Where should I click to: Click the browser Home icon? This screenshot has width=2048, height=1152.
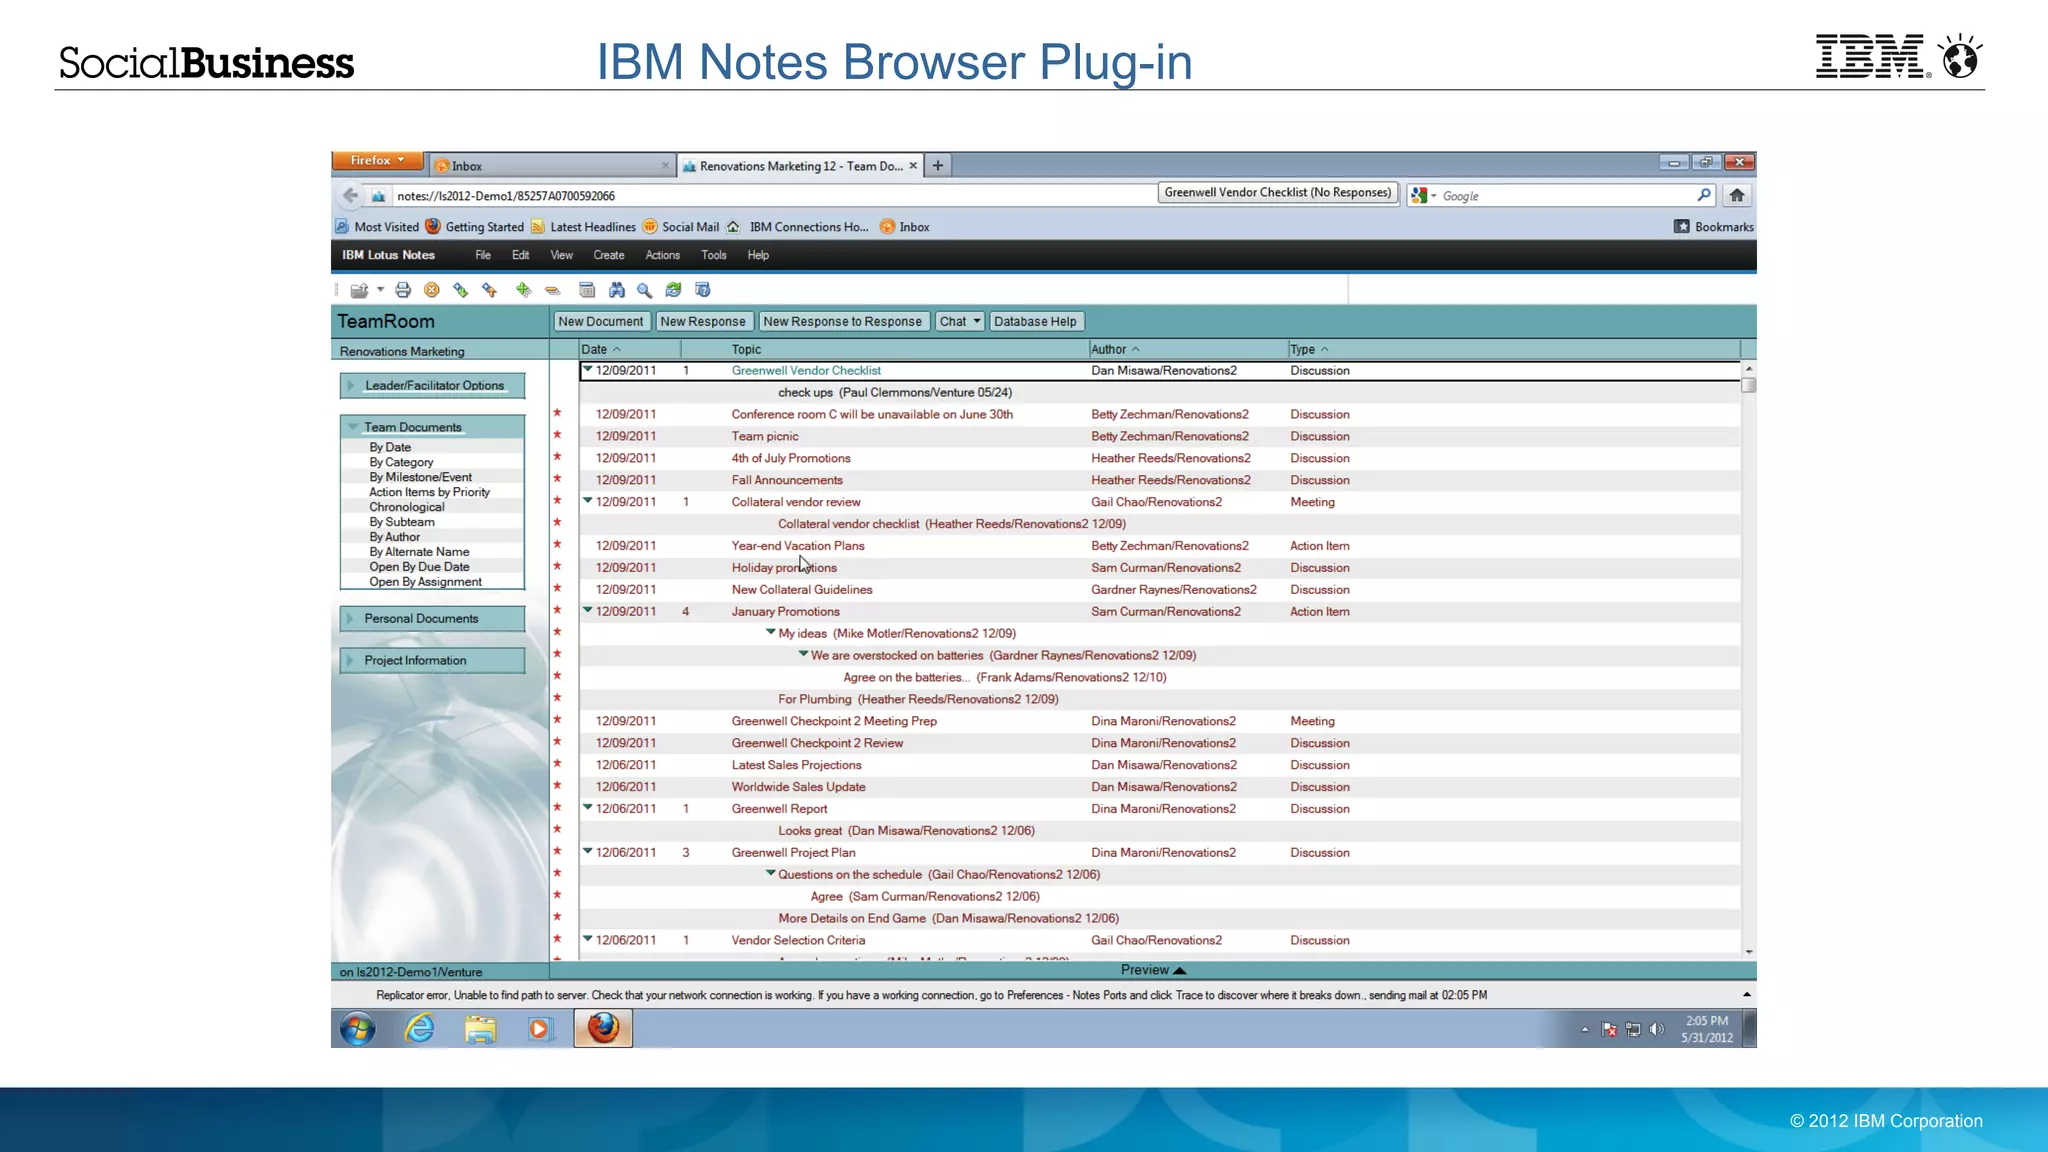1737,196
